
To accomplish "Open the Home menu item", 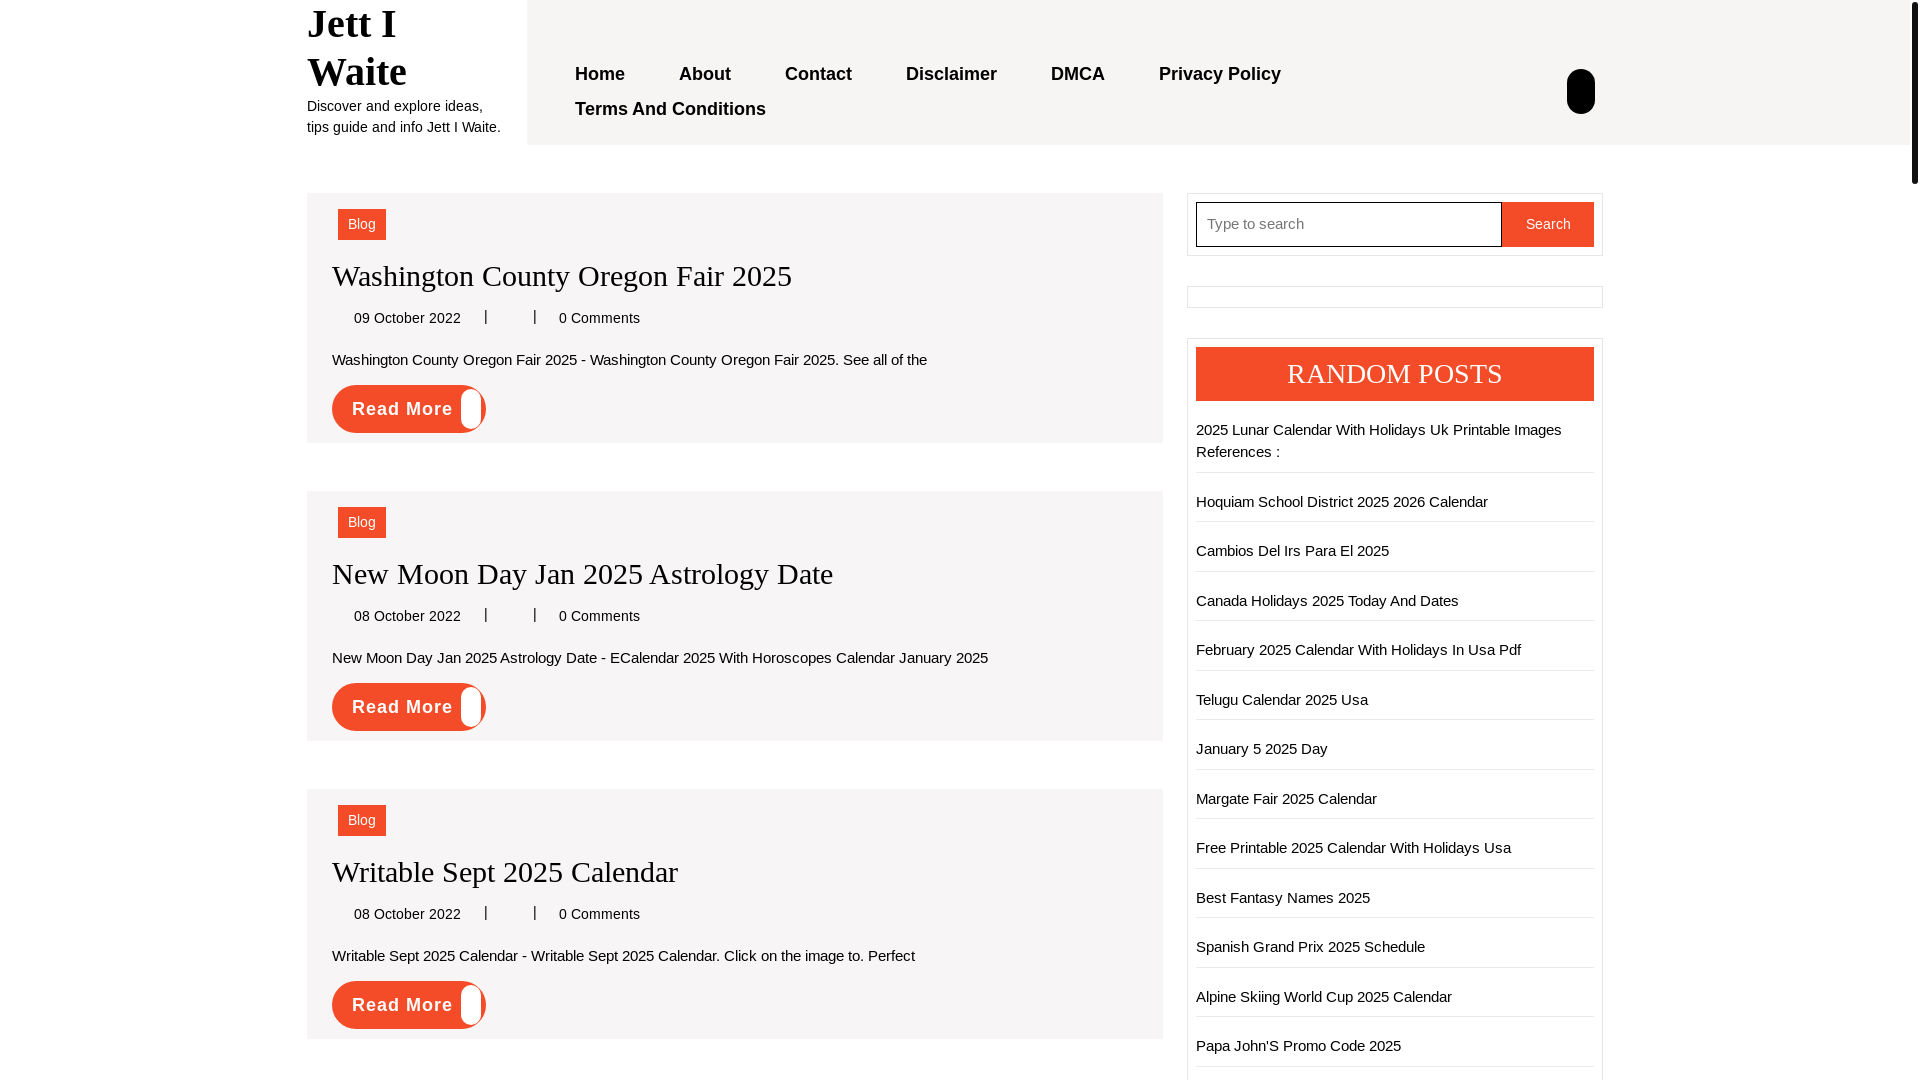I will [x=600, y=74].
